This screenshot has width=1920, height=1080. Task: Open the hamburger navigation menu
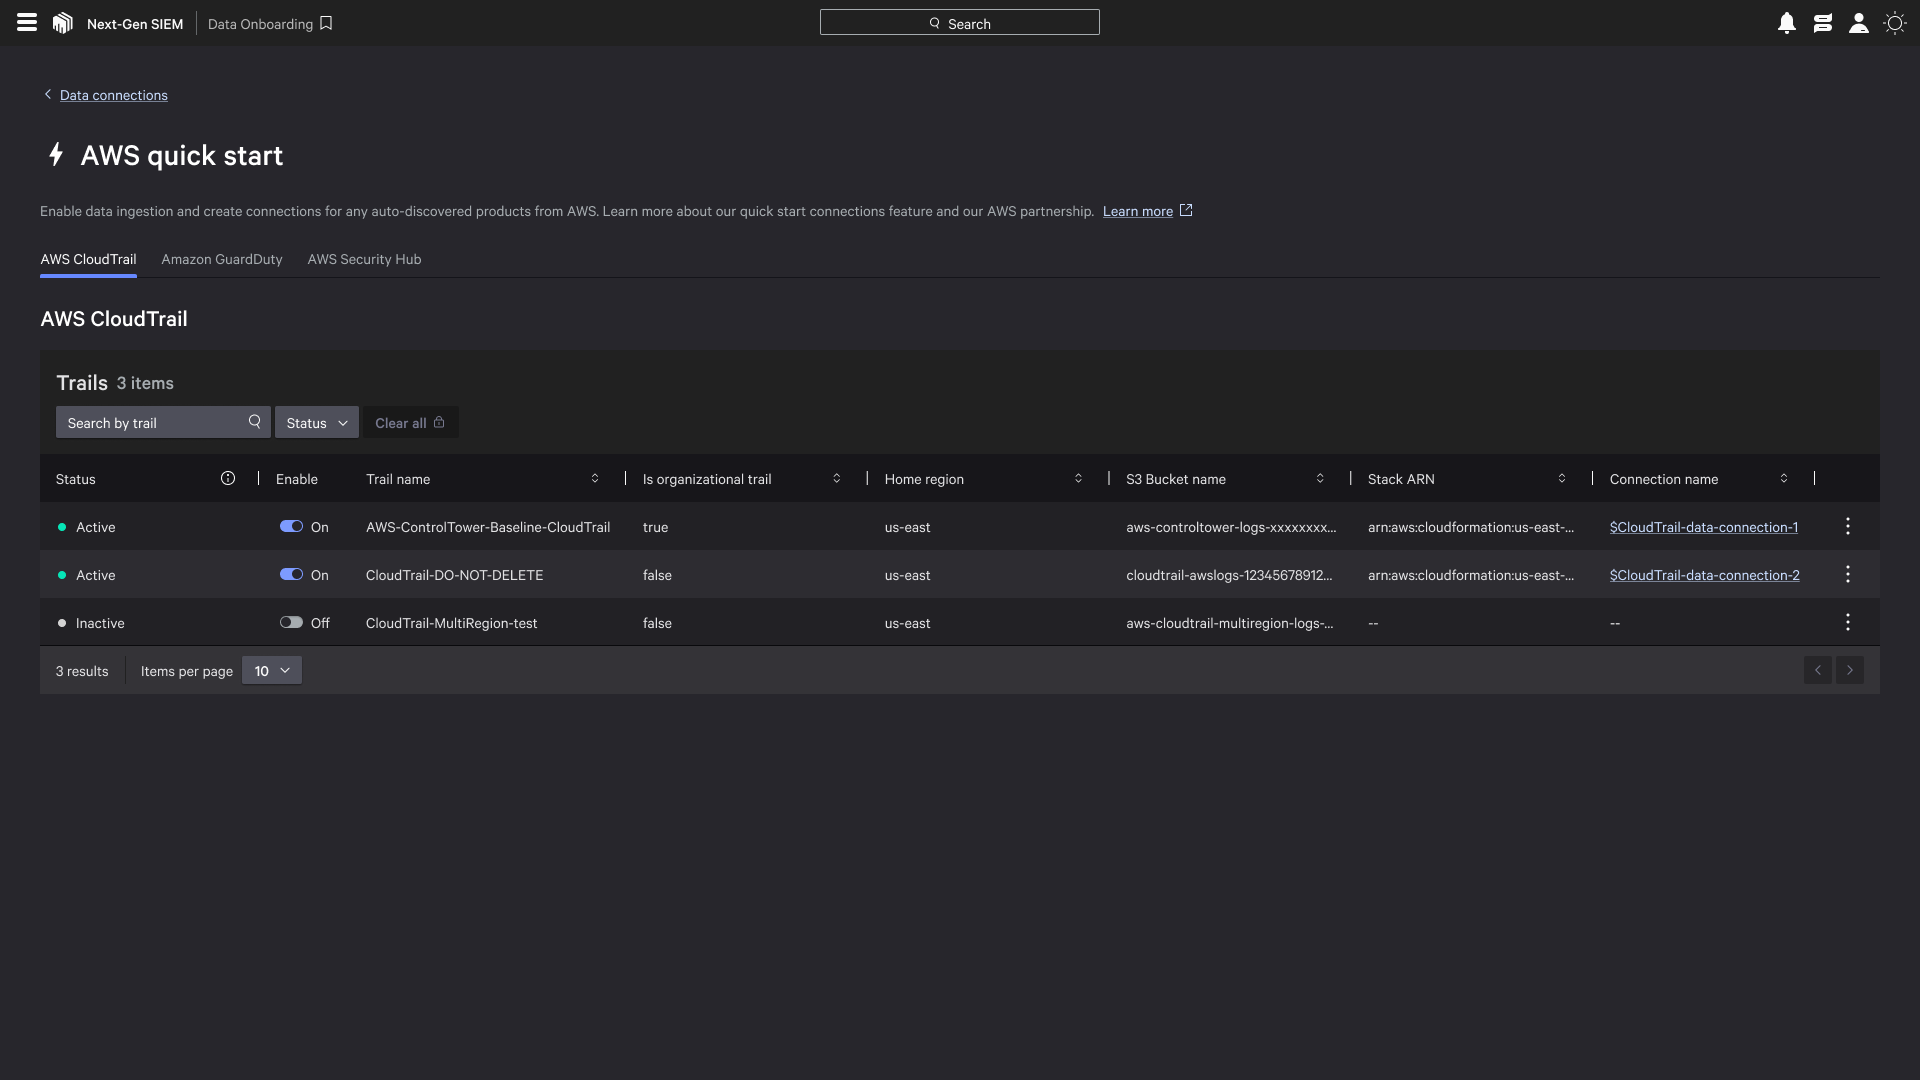point(25,22)
